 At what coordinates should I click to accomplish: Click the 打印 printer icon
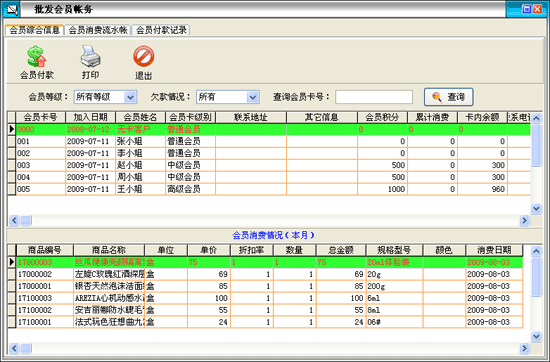(x=90, y=56)
